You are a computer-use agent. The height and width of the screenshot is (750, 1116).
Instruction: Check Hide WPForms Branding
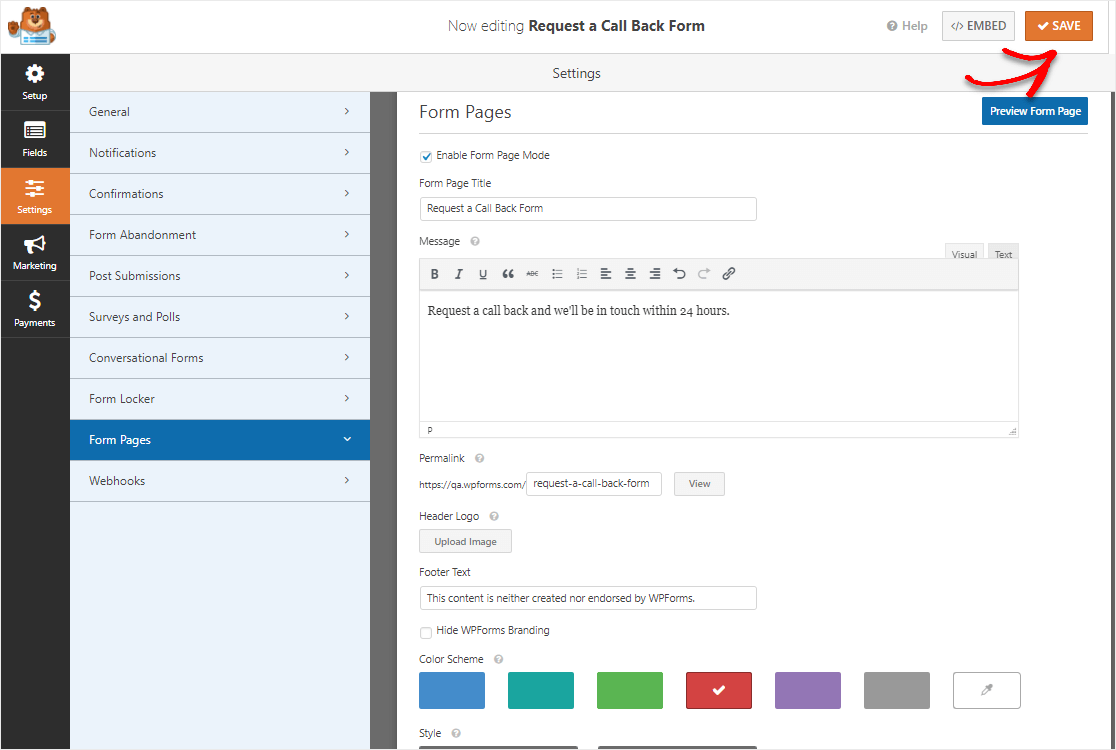426,632
